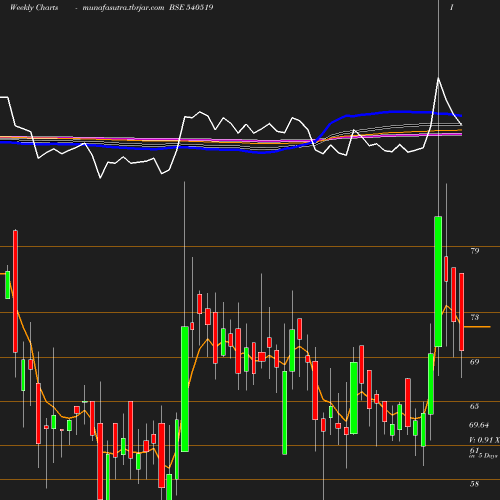This screenshot has width=500, height=500.
Task: Click the munafasutra.tbrjar.com watermark link text
Action: [x=123, y=7]
